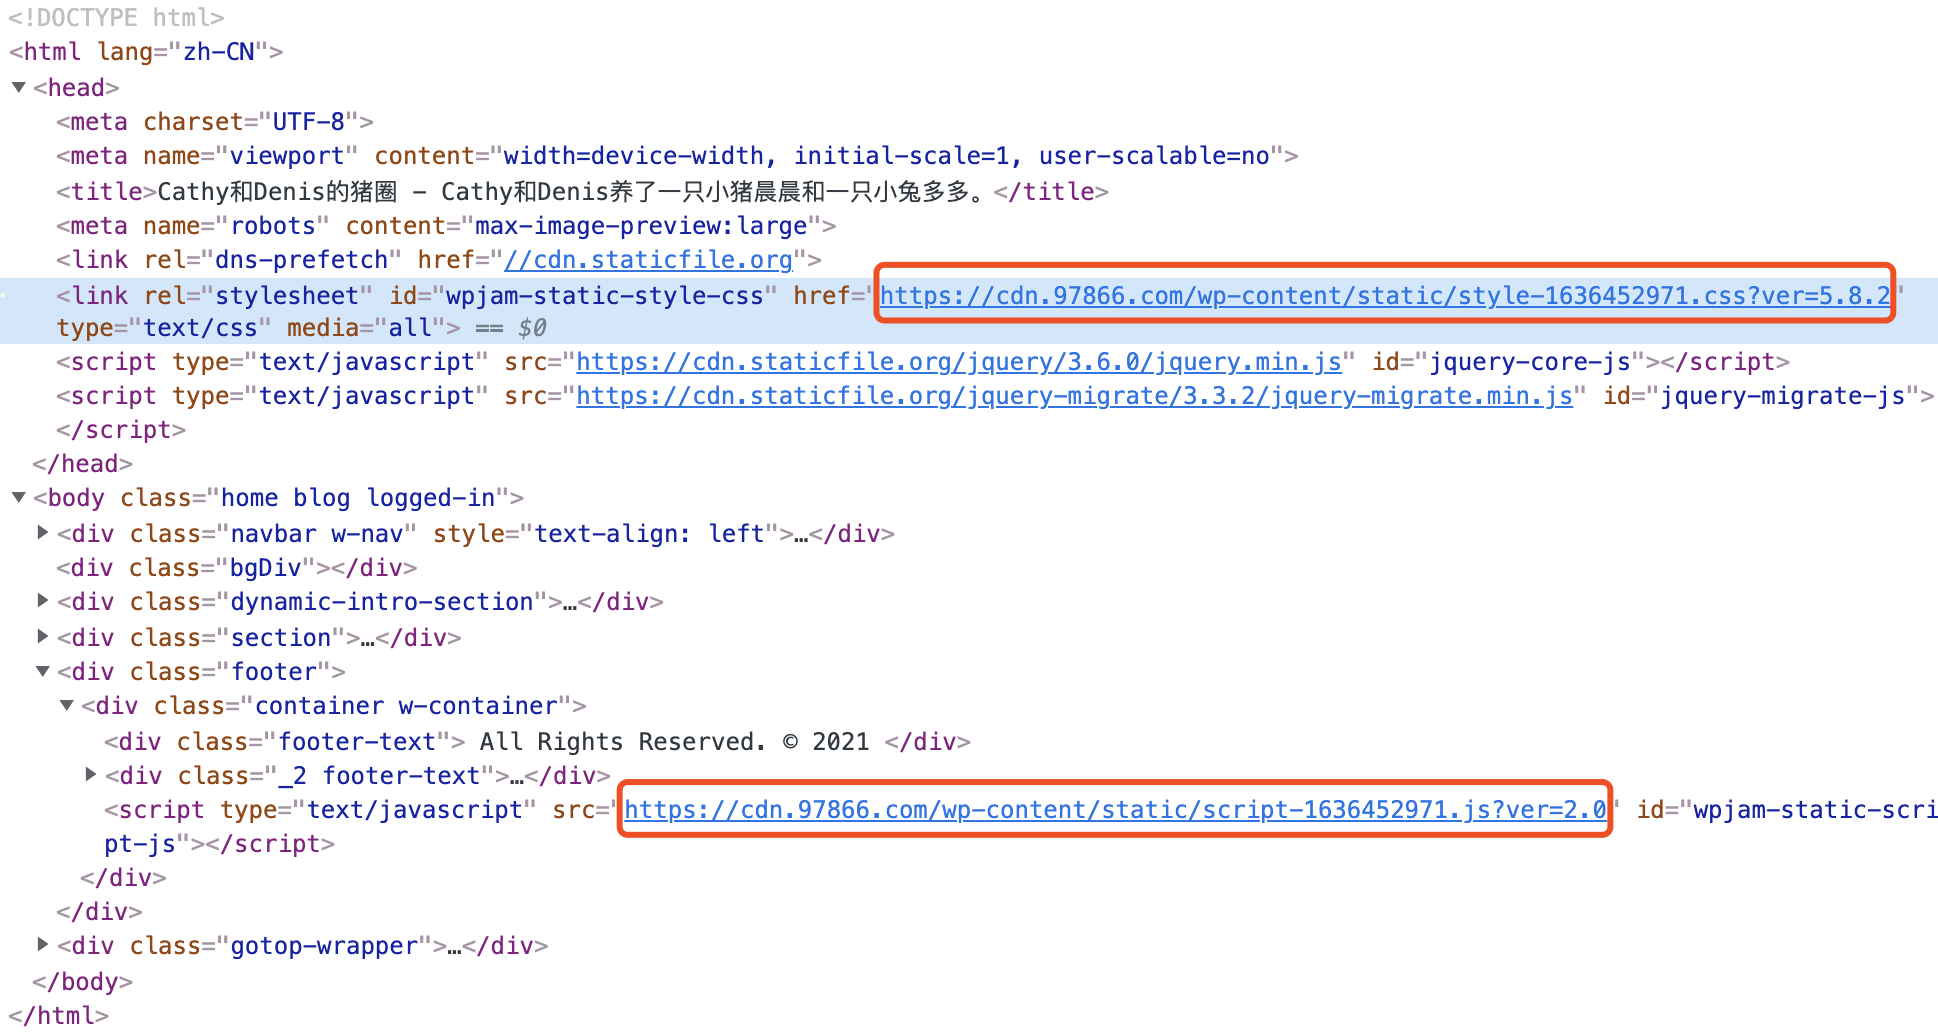Collapse the footer div
Image resolution: width=1938 pixels, height=1032 pixels.
[43, 670]
